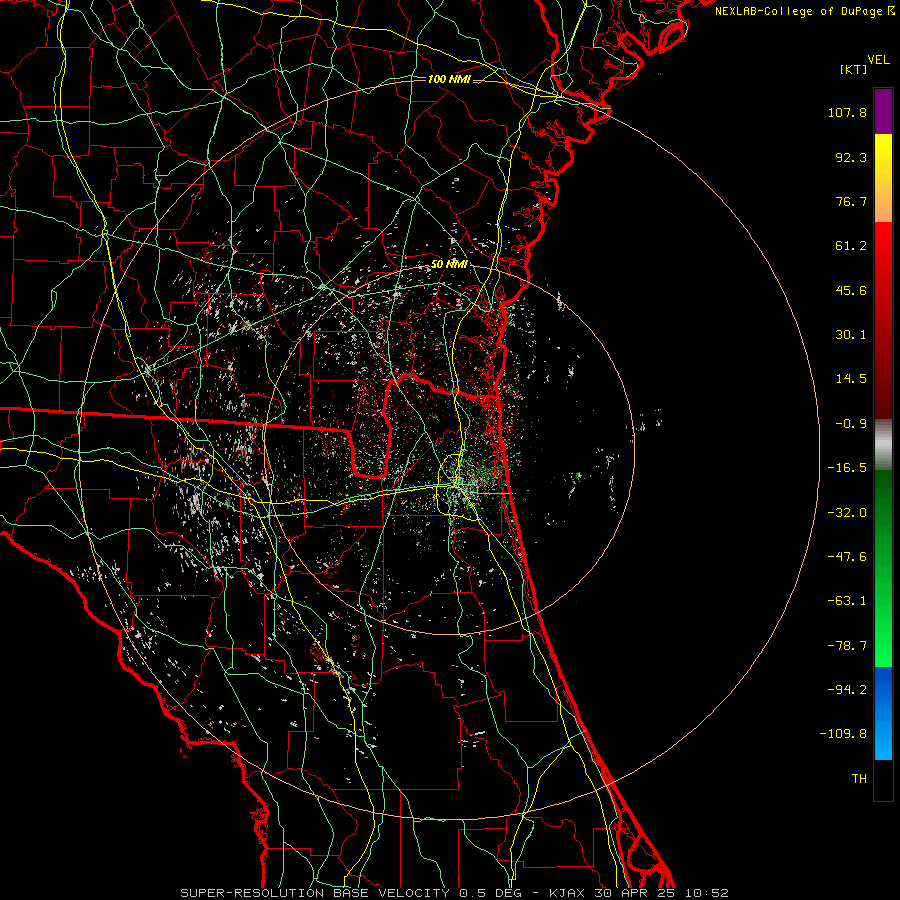Click the 92.3 legend value

(x=851, y=157)
